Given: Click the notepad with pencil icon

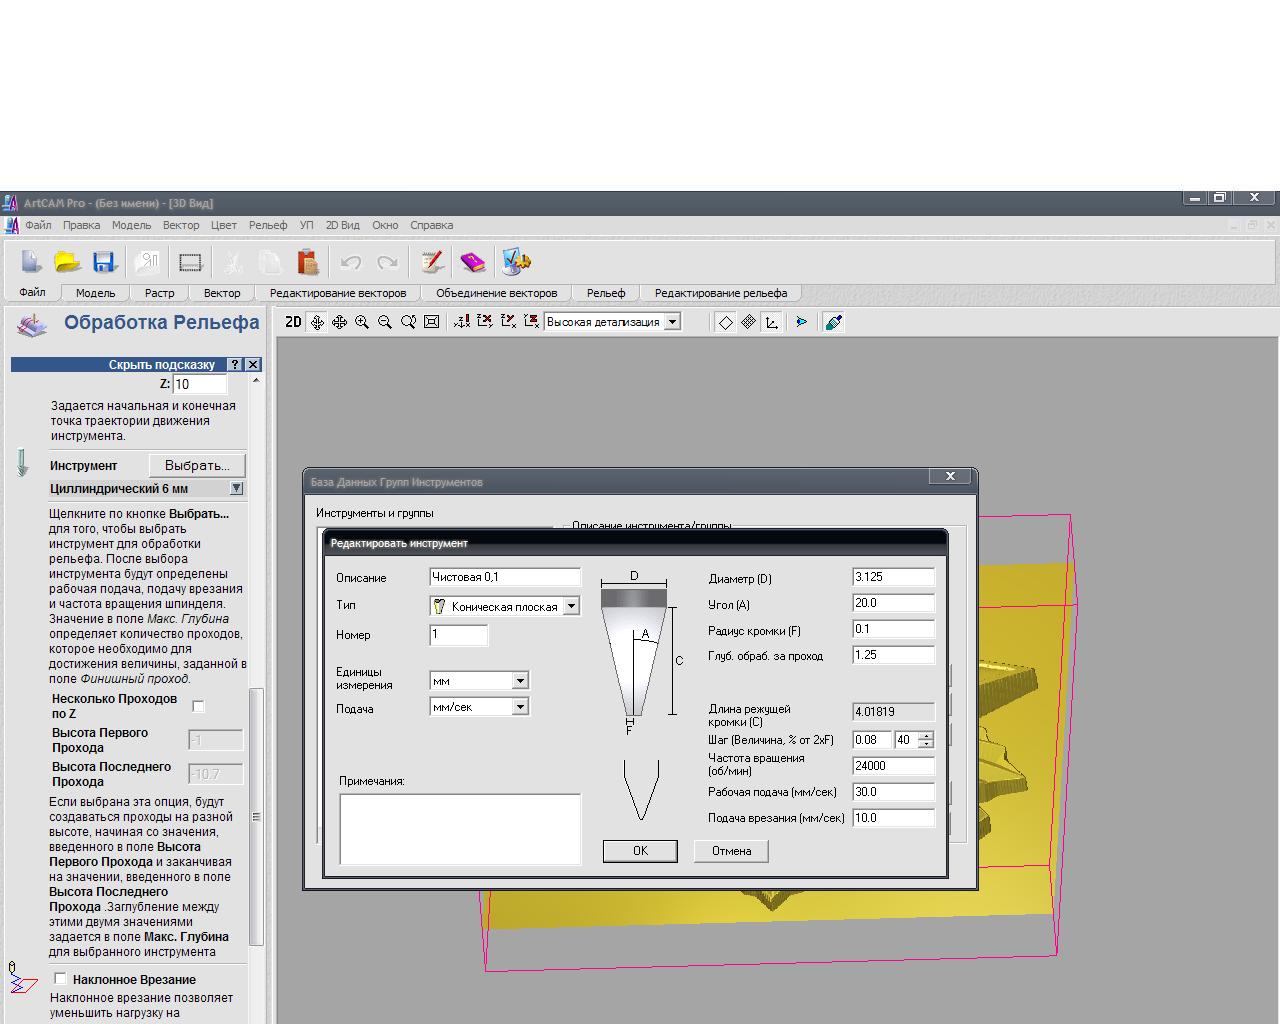Looking at the screenshot, I should (x=432, y=262).
